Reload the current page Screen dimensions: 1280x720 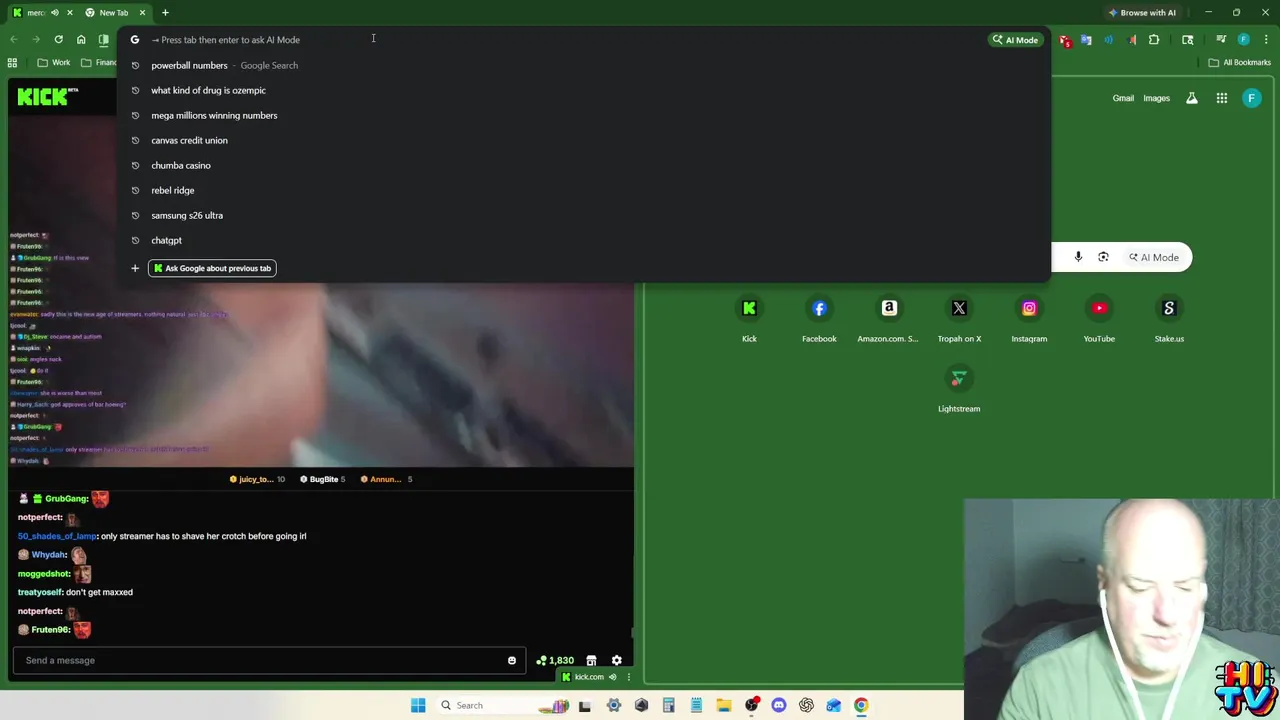[x=58, y=40]
